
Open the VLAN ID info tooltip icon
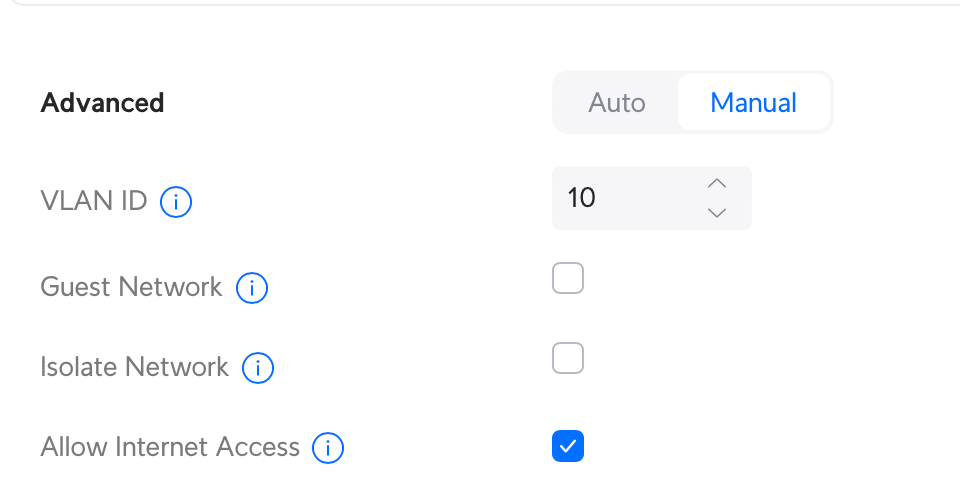tap(176, 201)
